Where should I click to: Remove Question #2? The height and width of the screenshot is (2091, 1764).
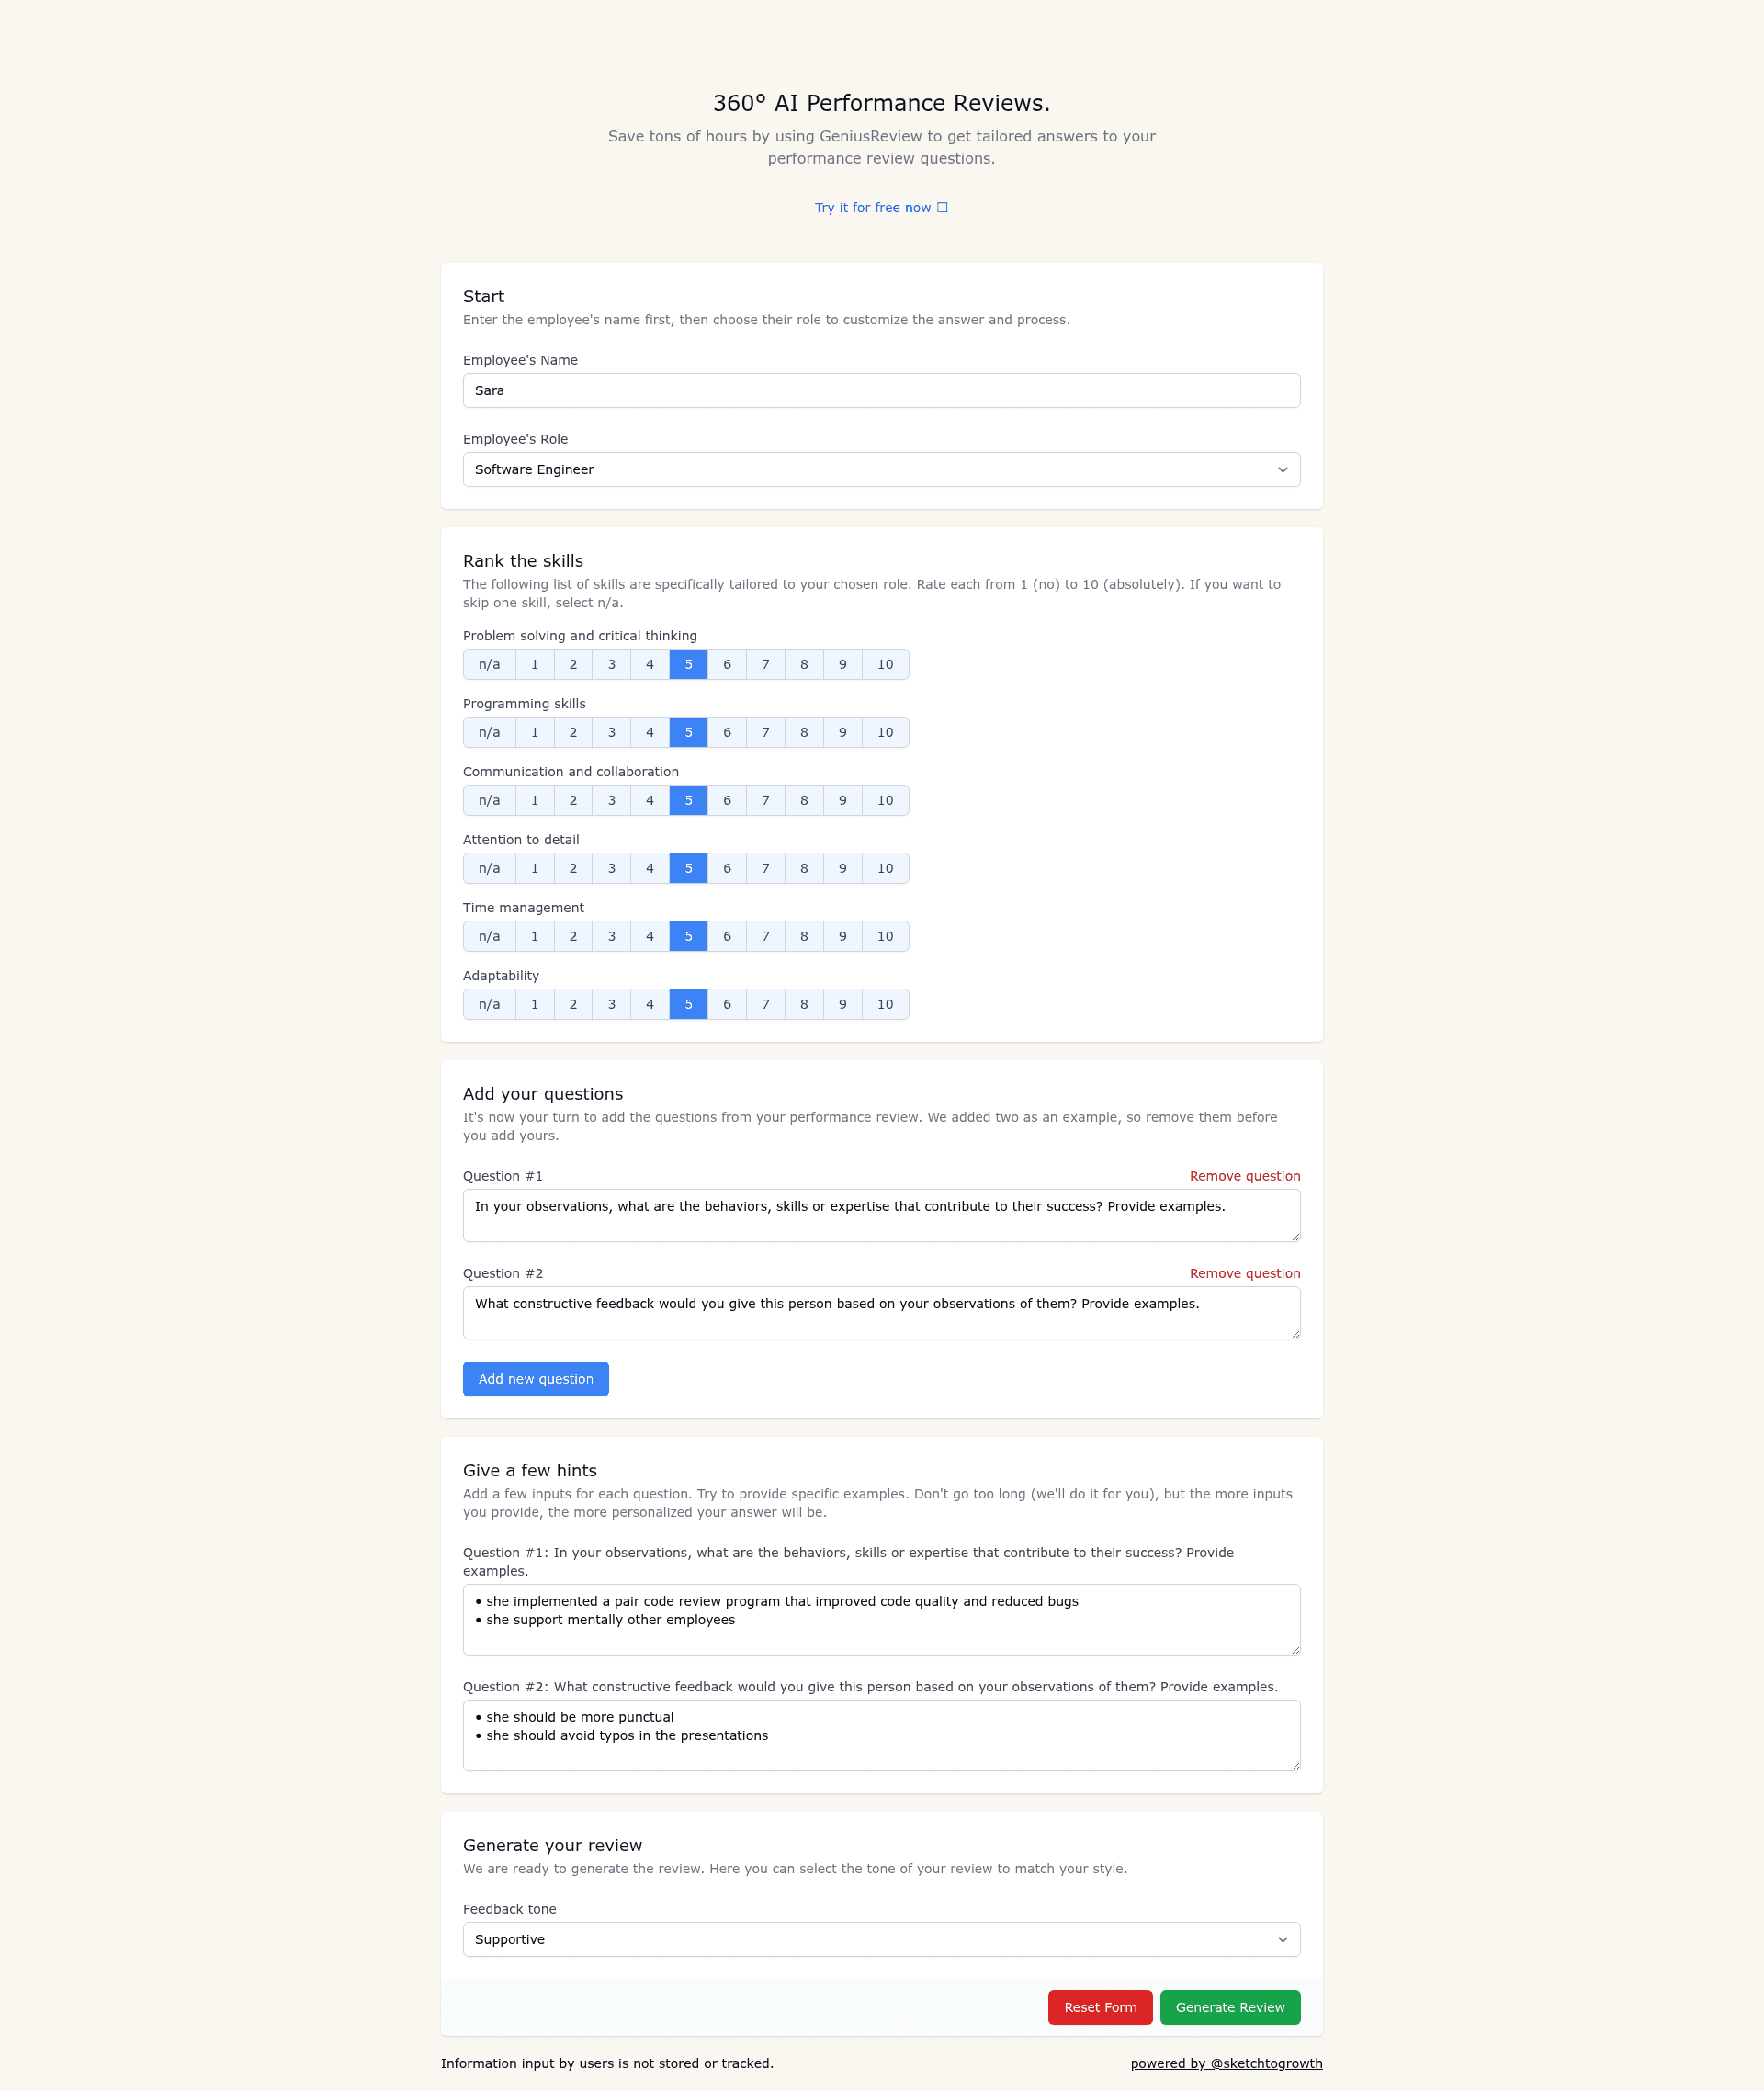pos(1244,1273)
